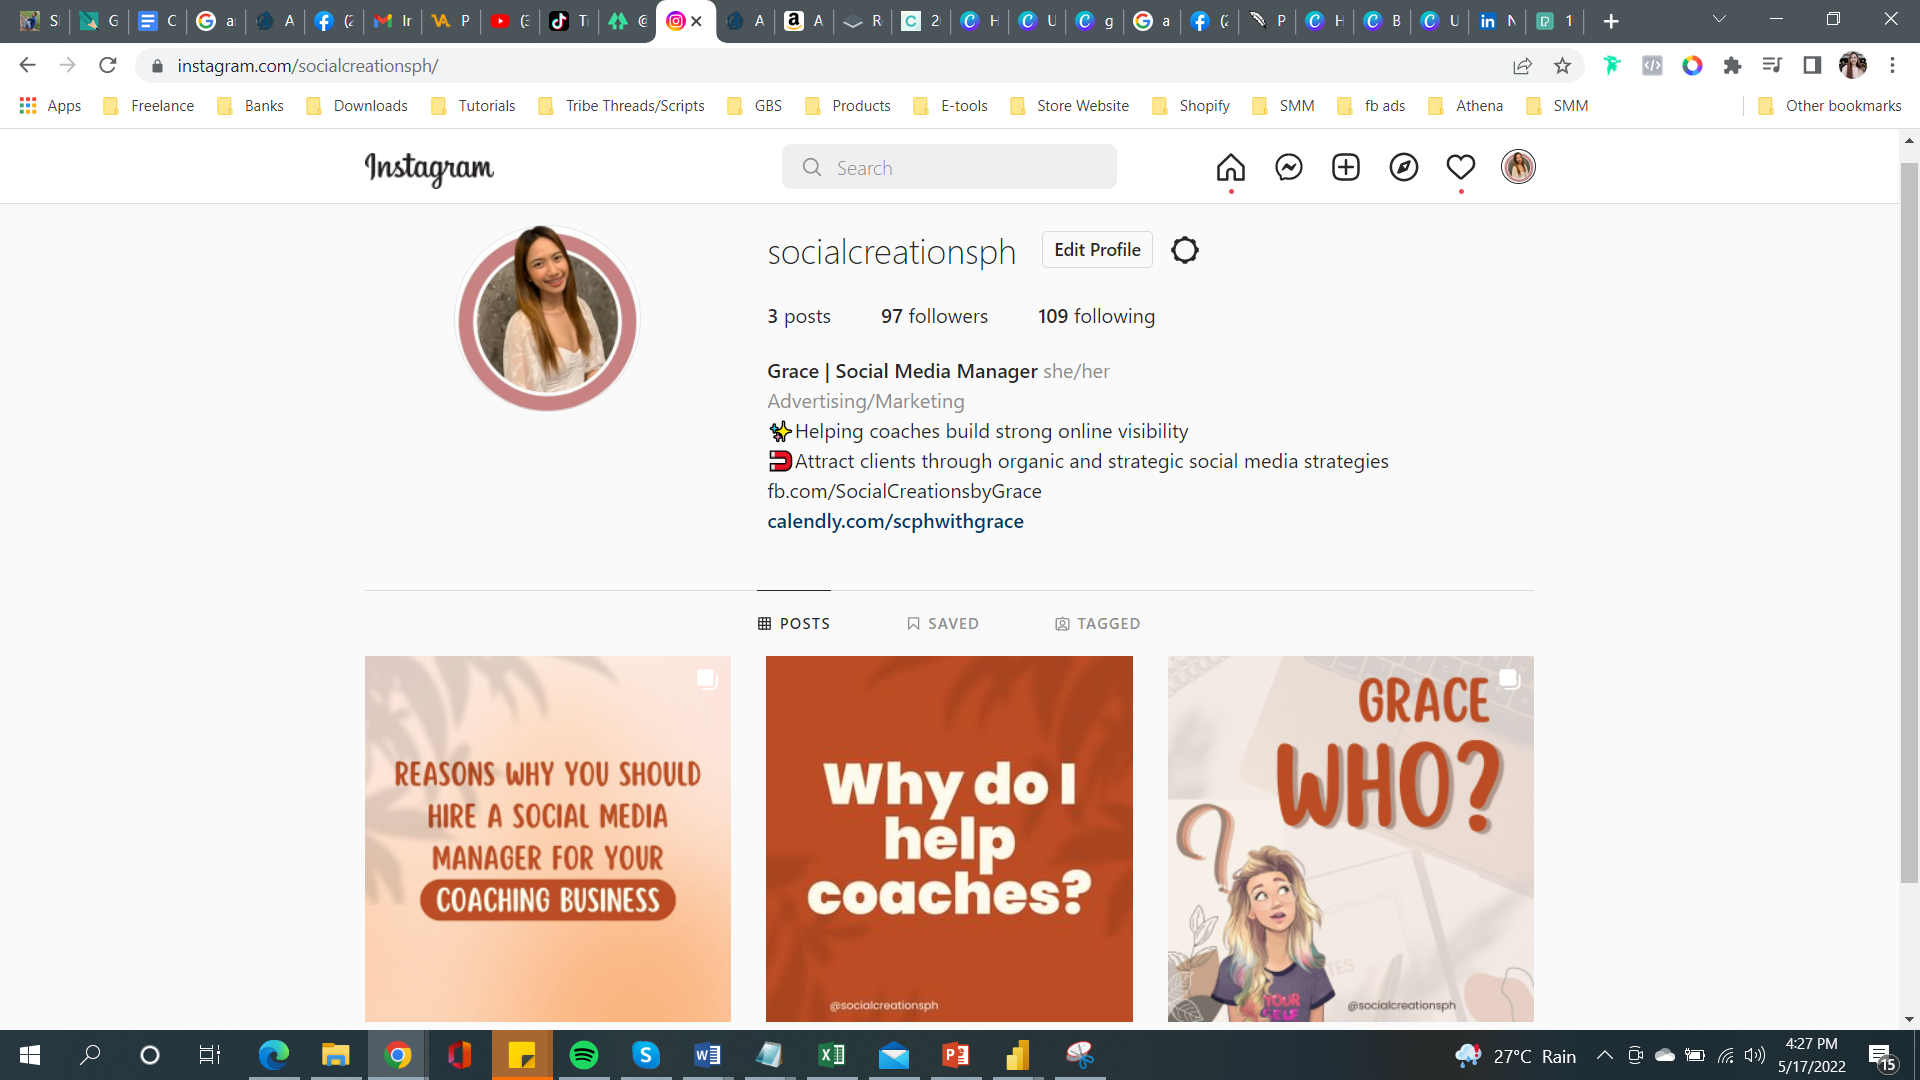Go to Instagram home feed icon
Screen dimensions: 1920x1080
coord(1230,167)
